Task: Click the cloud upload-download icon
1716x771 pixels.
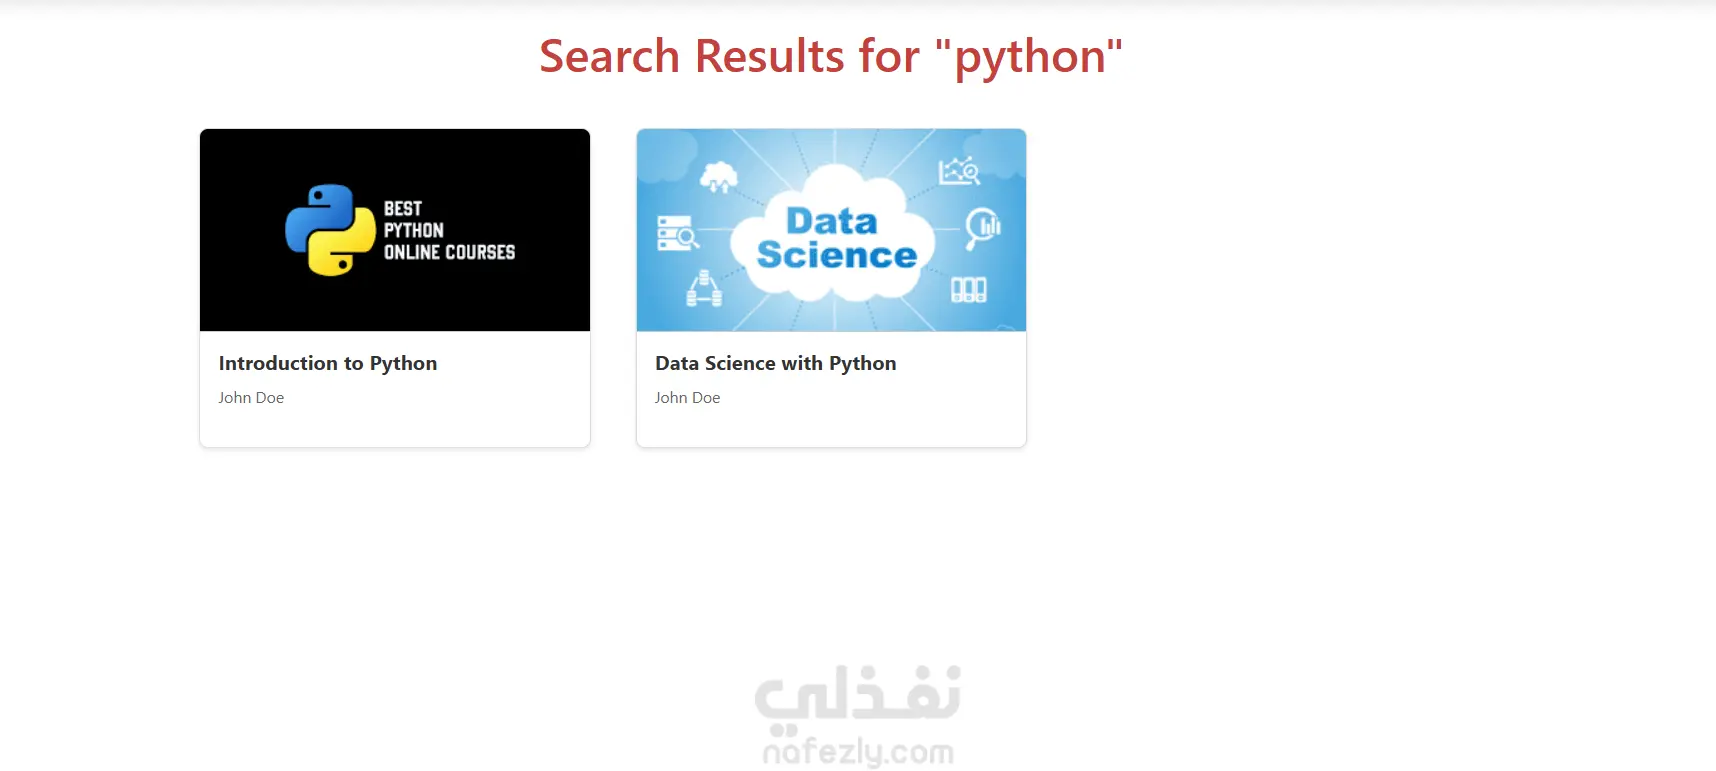Action: [x=718, y=178]
